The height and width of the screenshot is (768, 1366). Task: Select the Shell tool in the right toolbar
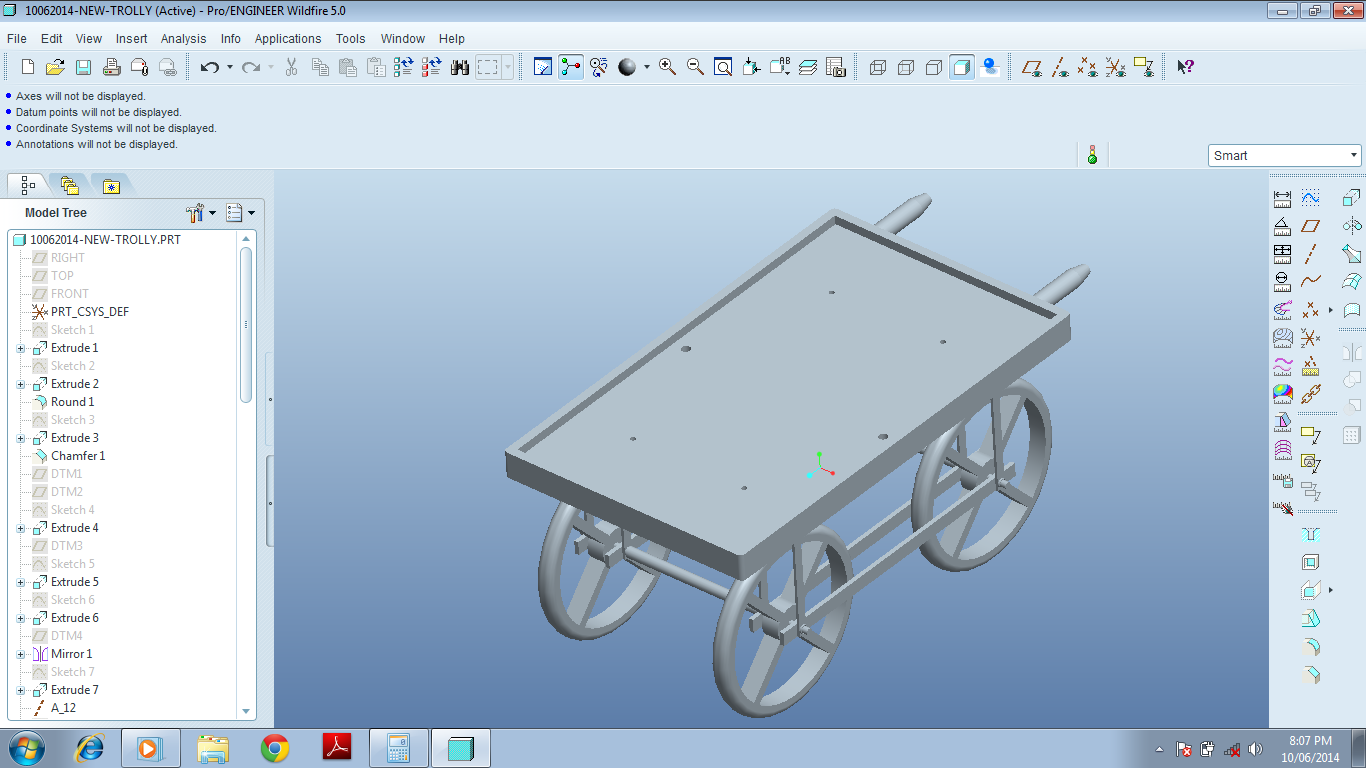[1311, 562]
